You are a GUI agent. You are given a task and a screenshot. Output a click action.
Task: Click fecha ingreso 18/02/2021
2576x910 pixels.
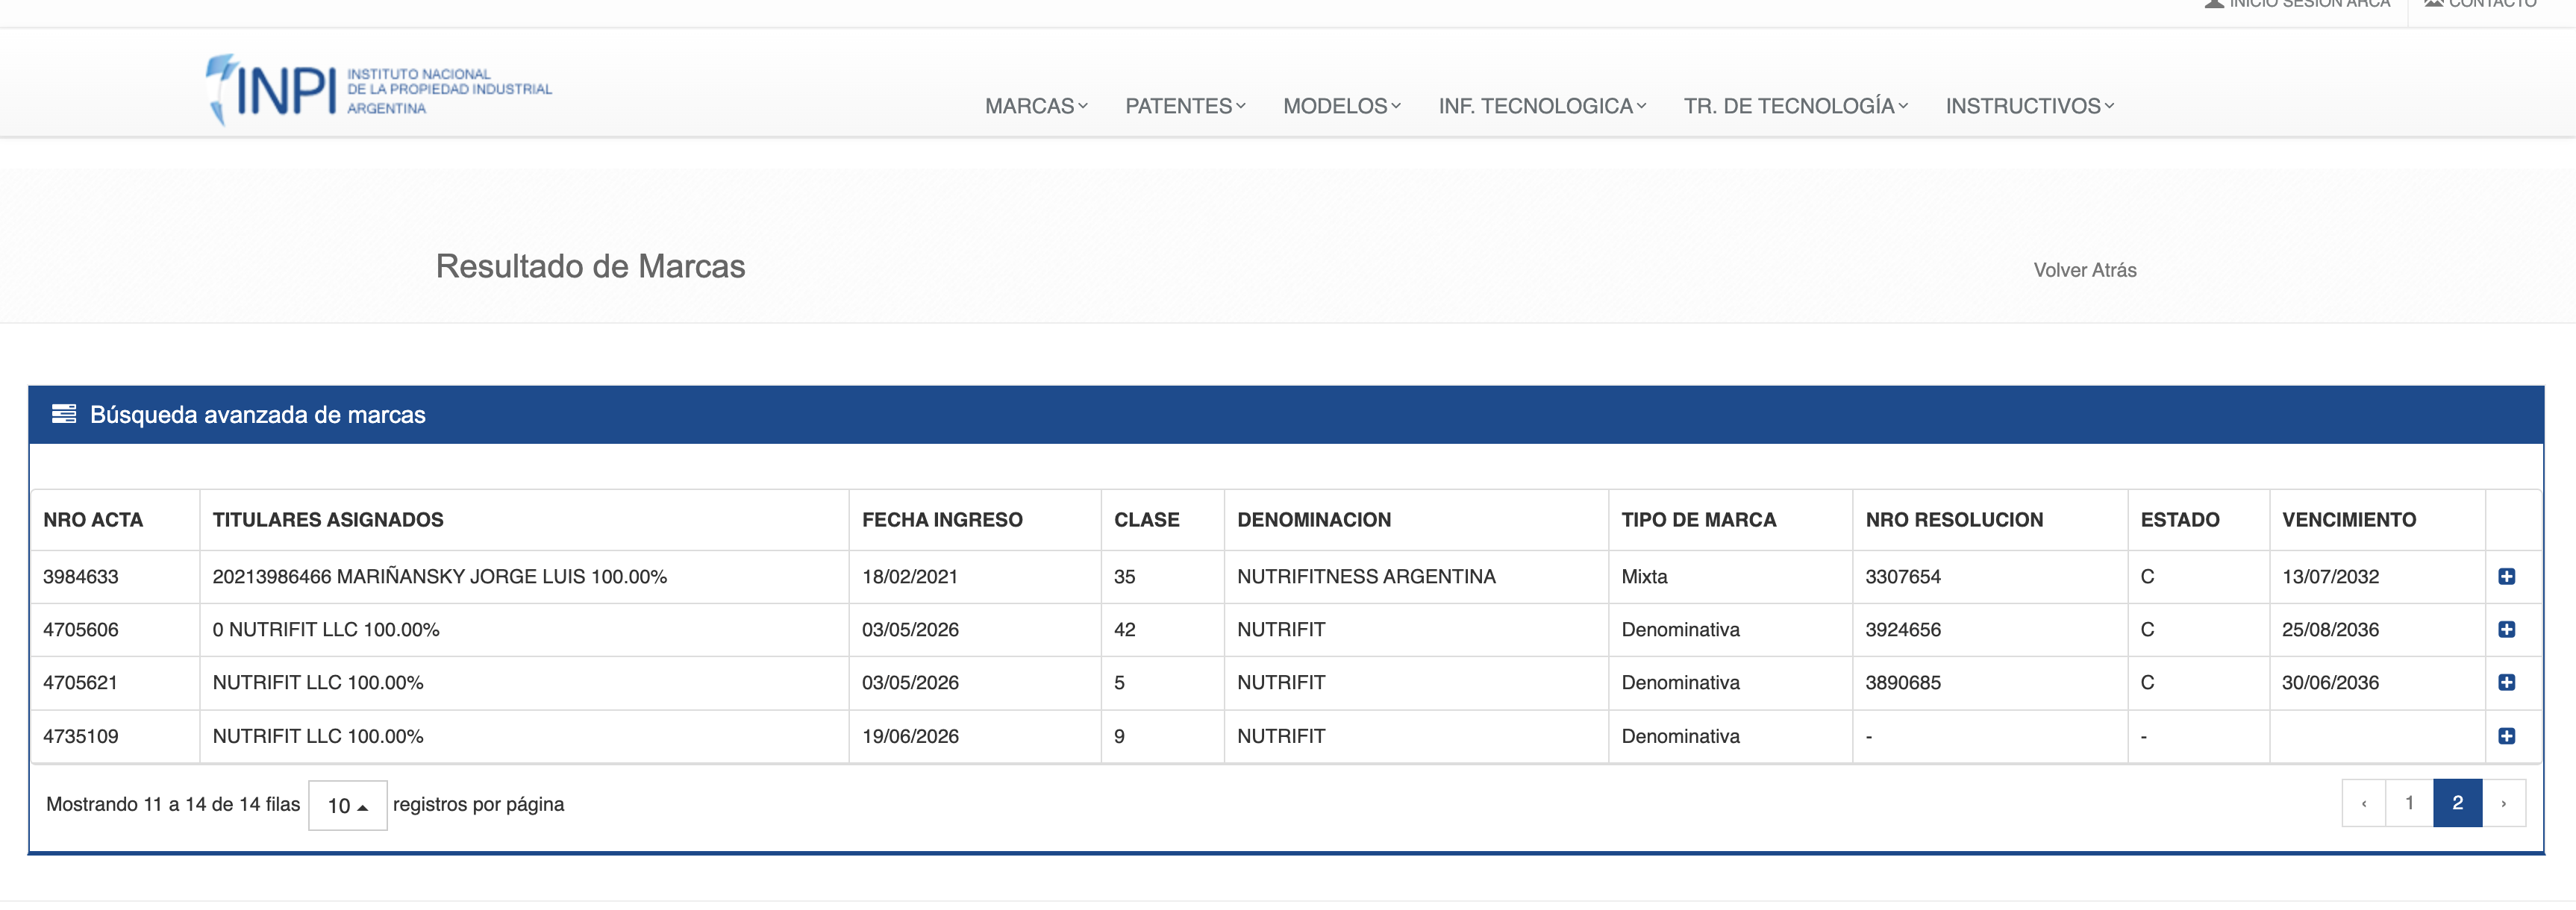point(910,577)
